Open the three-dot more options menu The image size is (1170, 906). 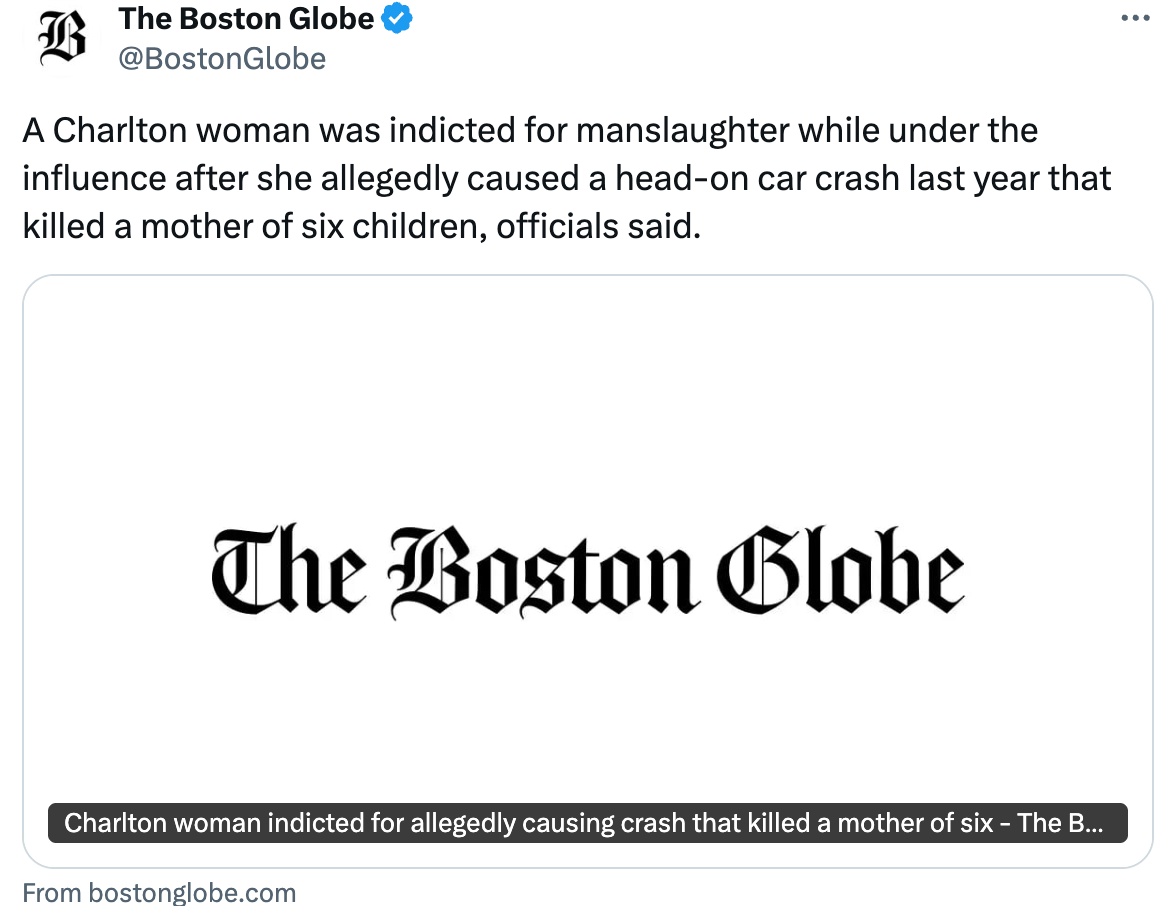pyautogui.click(x=1136, y=18)
